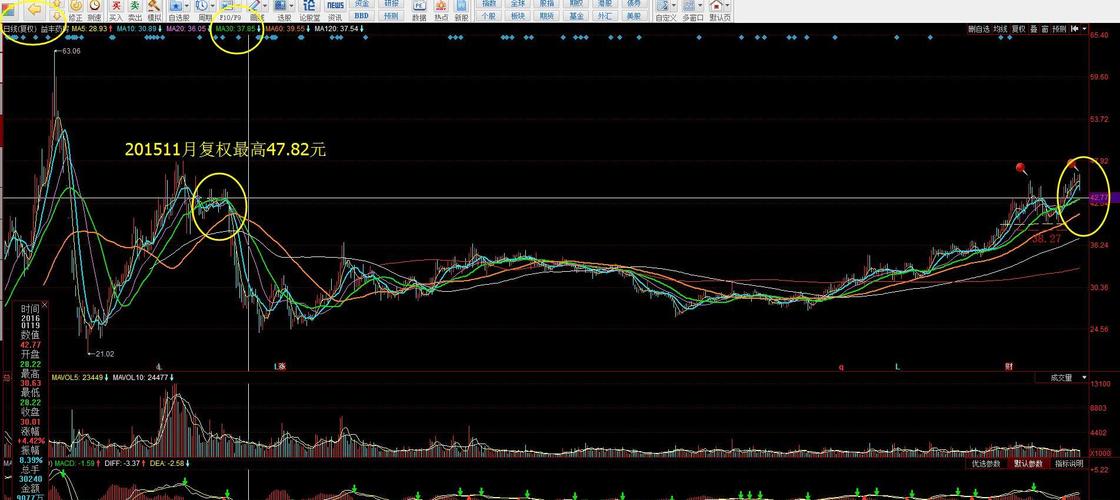The height and width of the screenshot is (500, 1120).
Task: Toggle the 均线 moving average display
Action: (1000, 29)
